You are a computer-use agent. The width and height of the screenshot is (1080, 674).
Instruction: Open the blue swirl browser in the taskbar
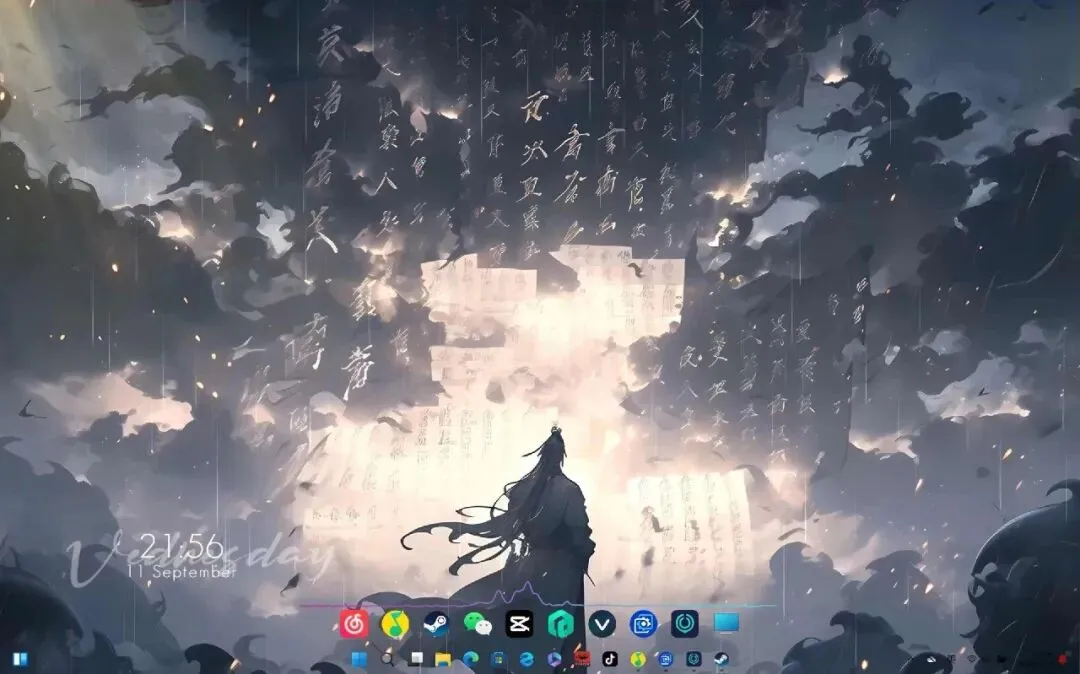tap(526, 660)
